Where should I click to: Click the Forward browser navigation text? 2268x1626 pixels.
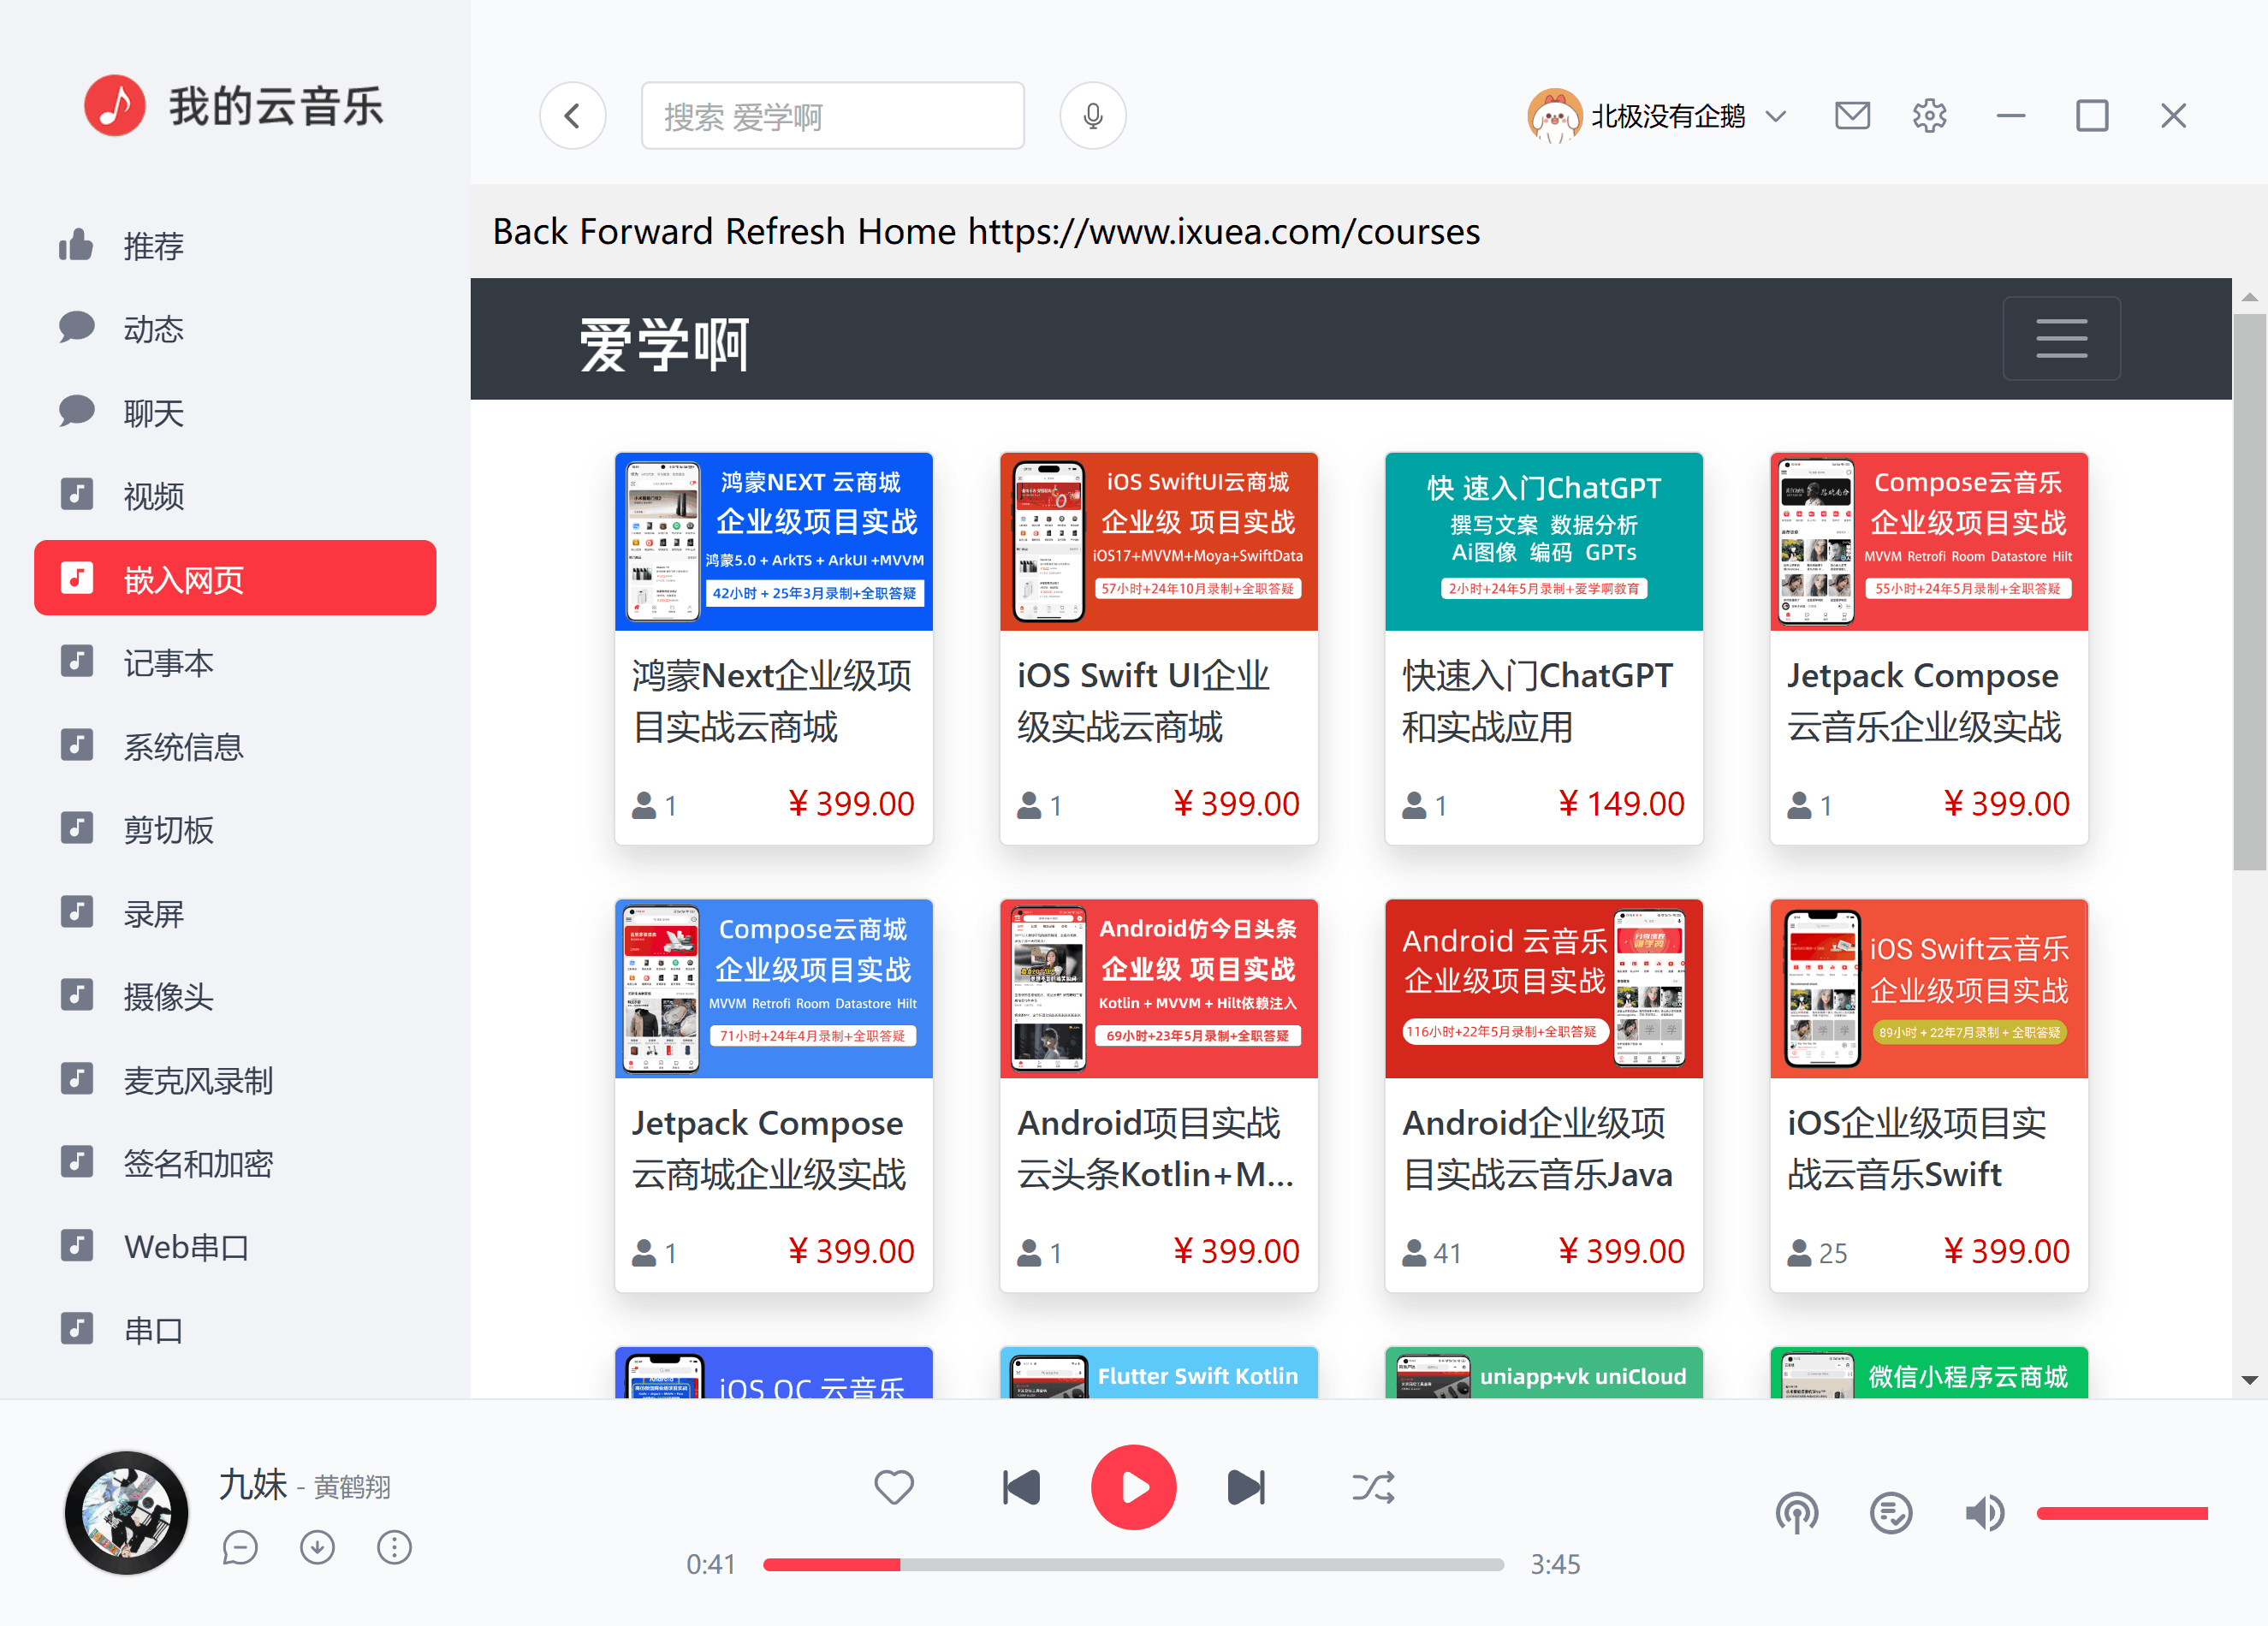tap(647, 232)
